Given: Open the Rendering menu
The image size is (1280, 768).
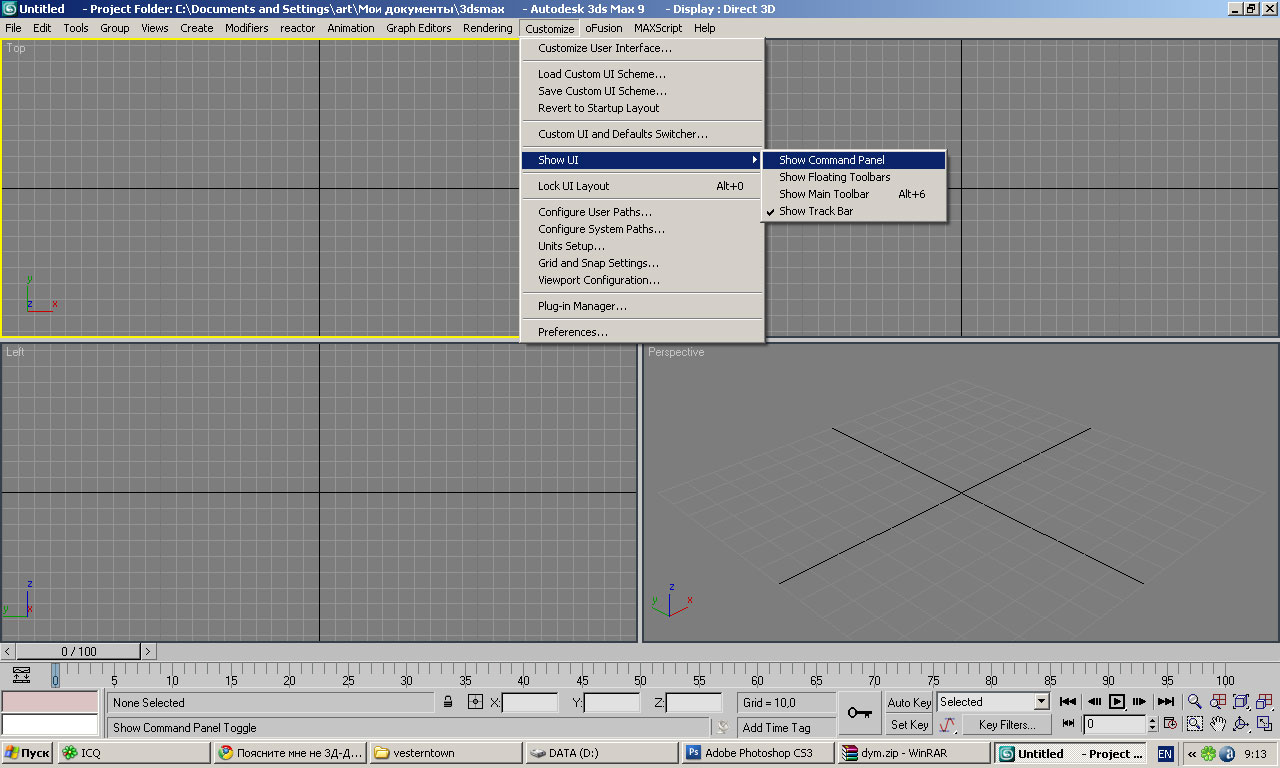Looking at the screenshot, I should (x=487, y=28).
